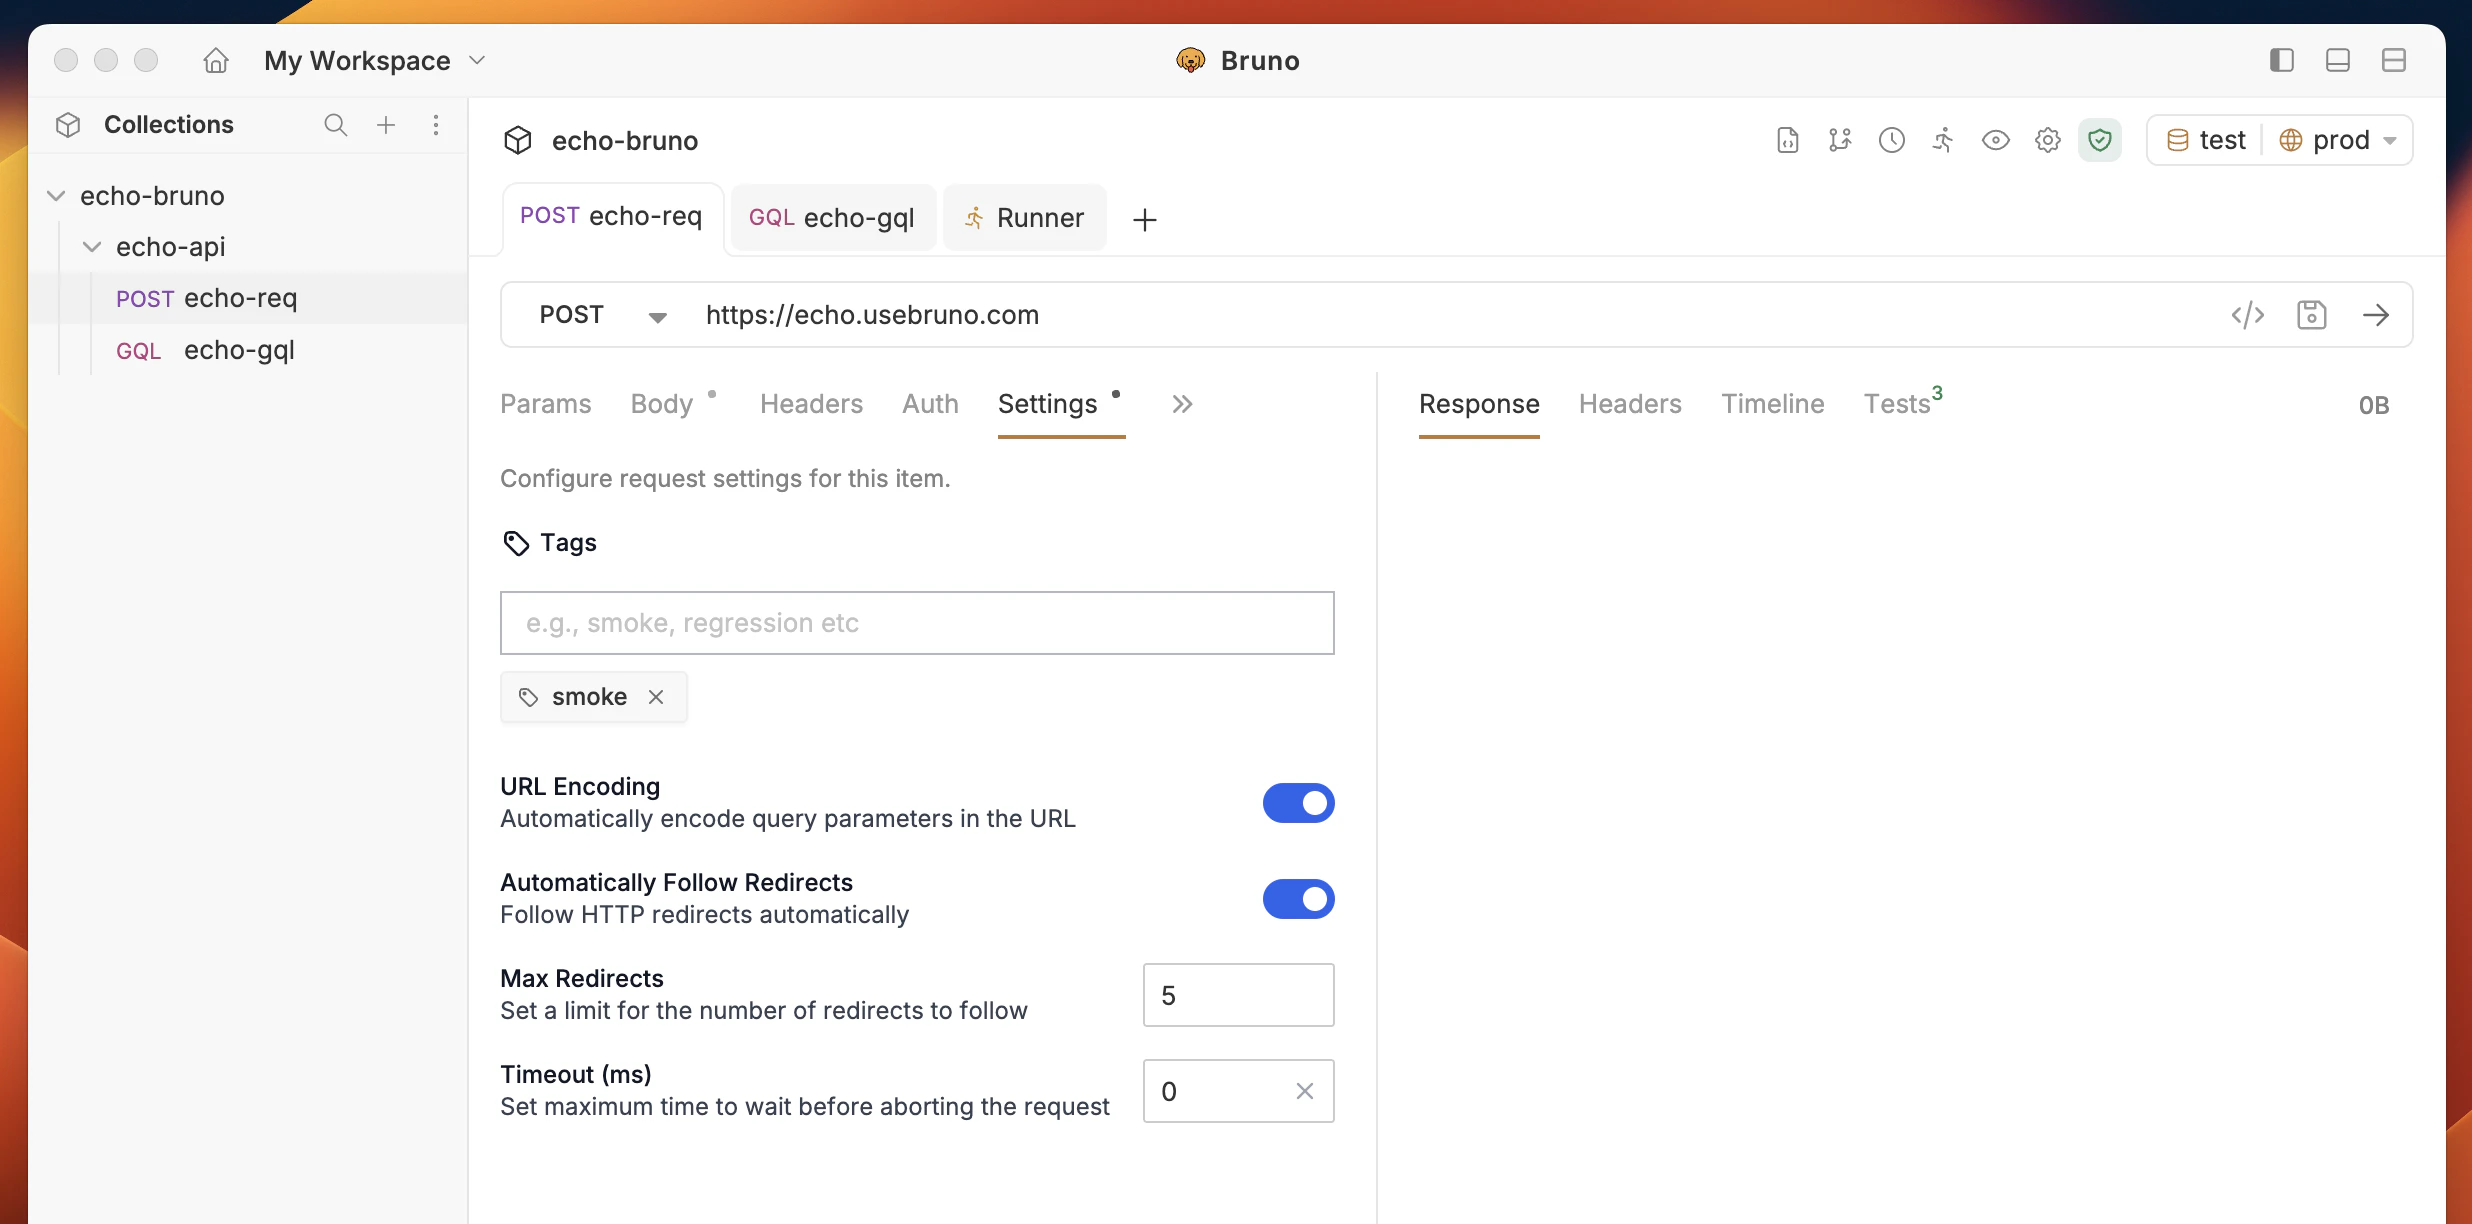
Task: View request history via the clock icon
Action: (x=1891, y=140)
